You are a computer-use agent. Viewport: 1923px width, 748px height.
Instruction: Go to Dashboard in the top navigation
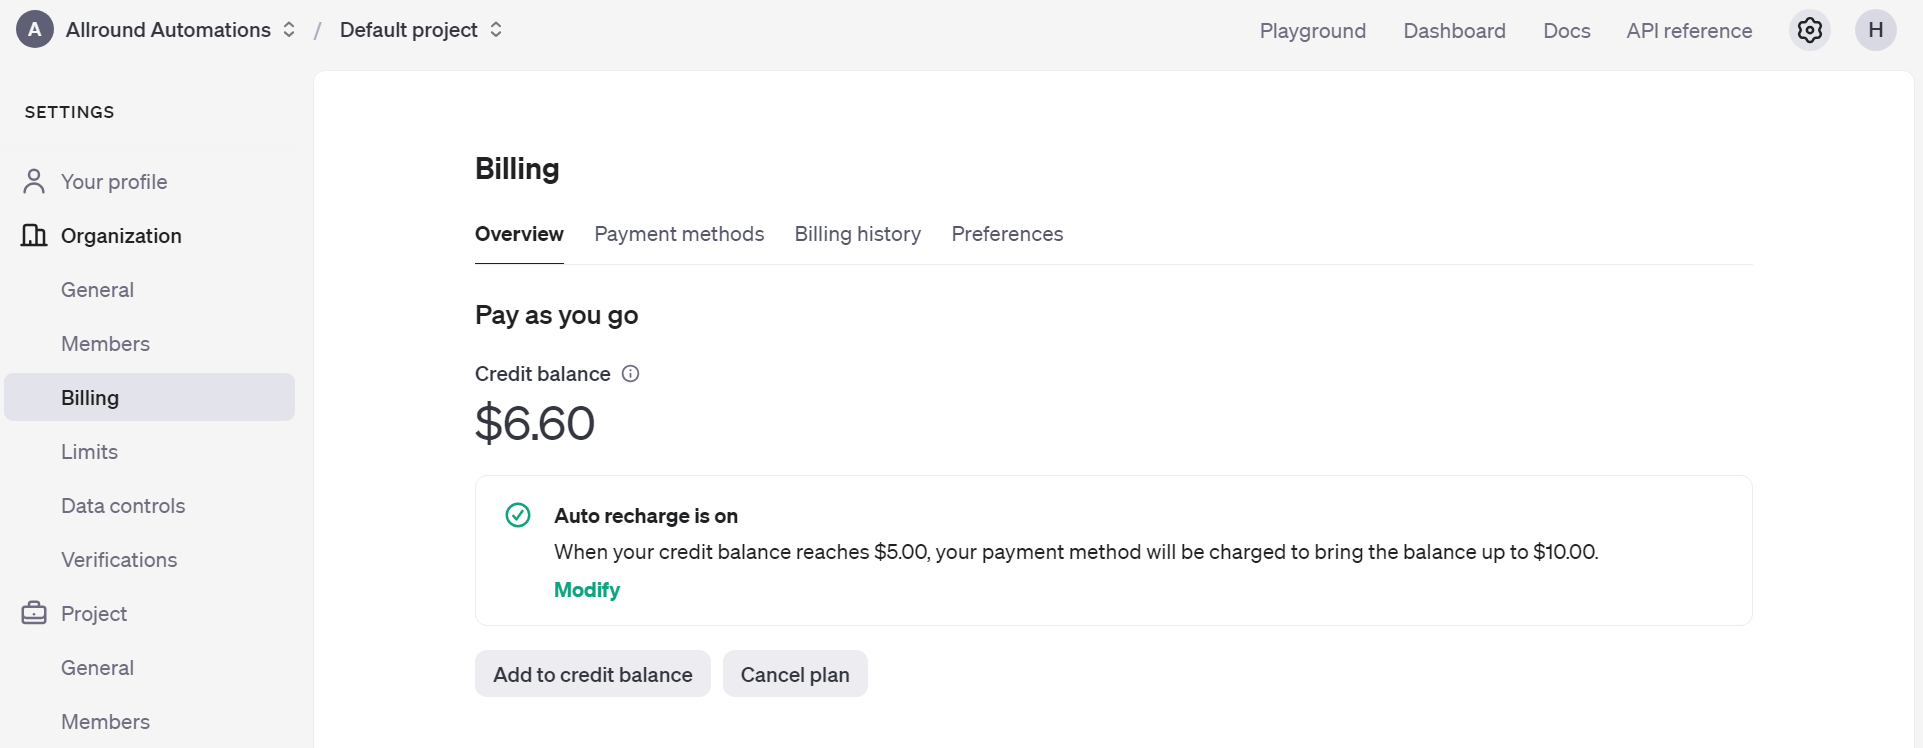[1454, 31]
